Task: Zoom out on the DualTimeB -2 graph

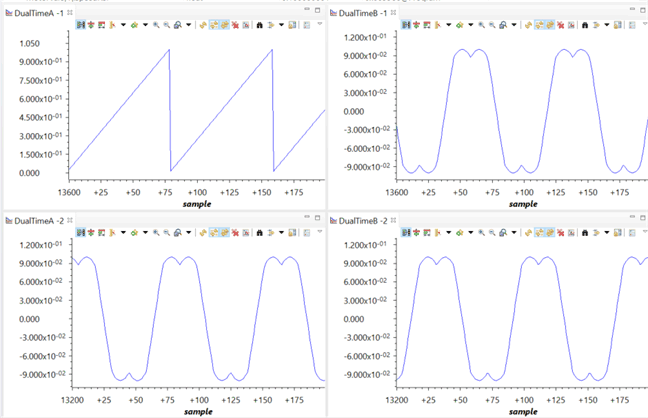Action: click(492, 233)
